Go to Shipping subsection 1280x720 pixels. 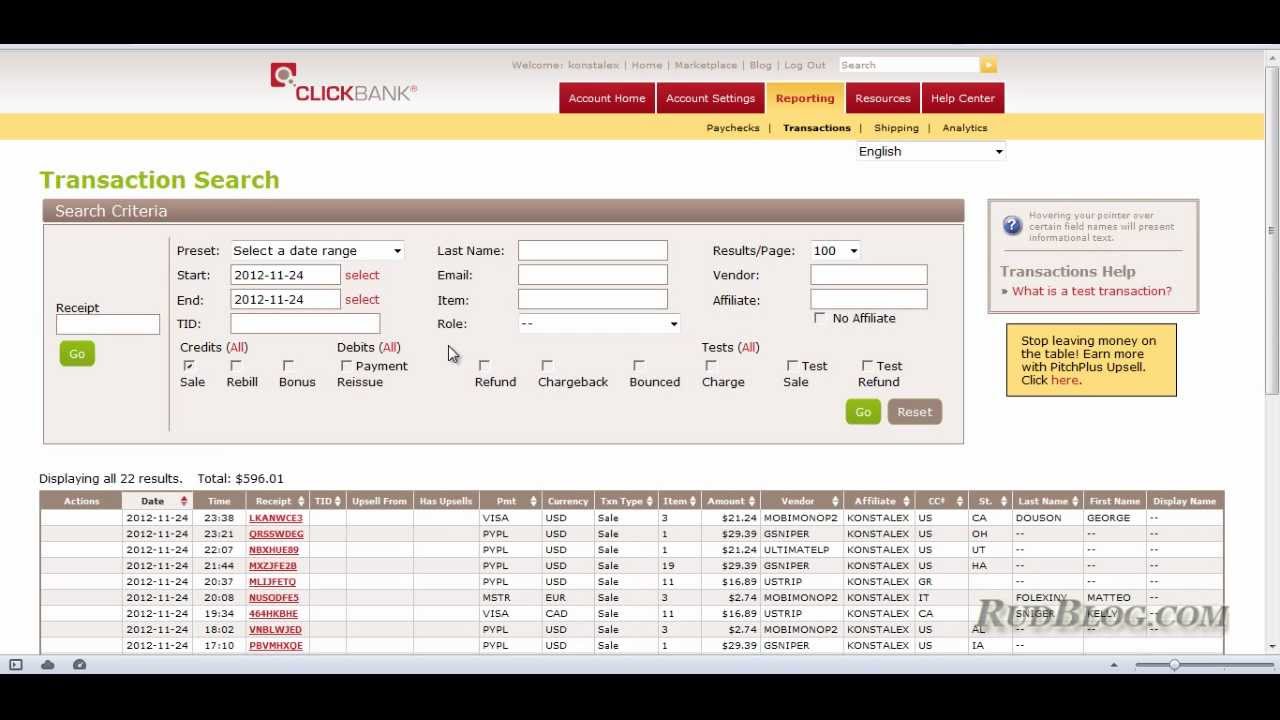tap(896, 128)
